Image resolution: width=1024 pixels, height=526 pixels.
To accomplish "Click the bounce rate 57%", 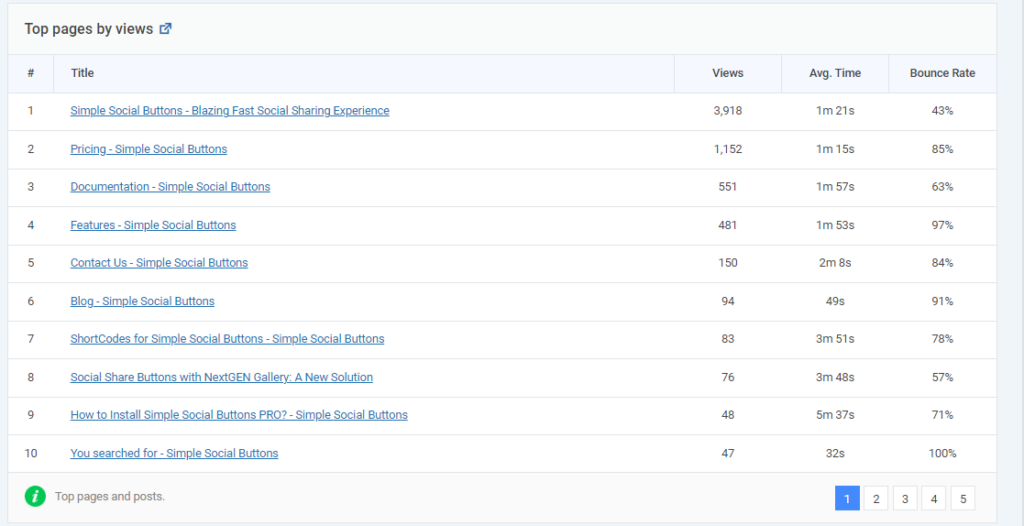I will point(942,378).
